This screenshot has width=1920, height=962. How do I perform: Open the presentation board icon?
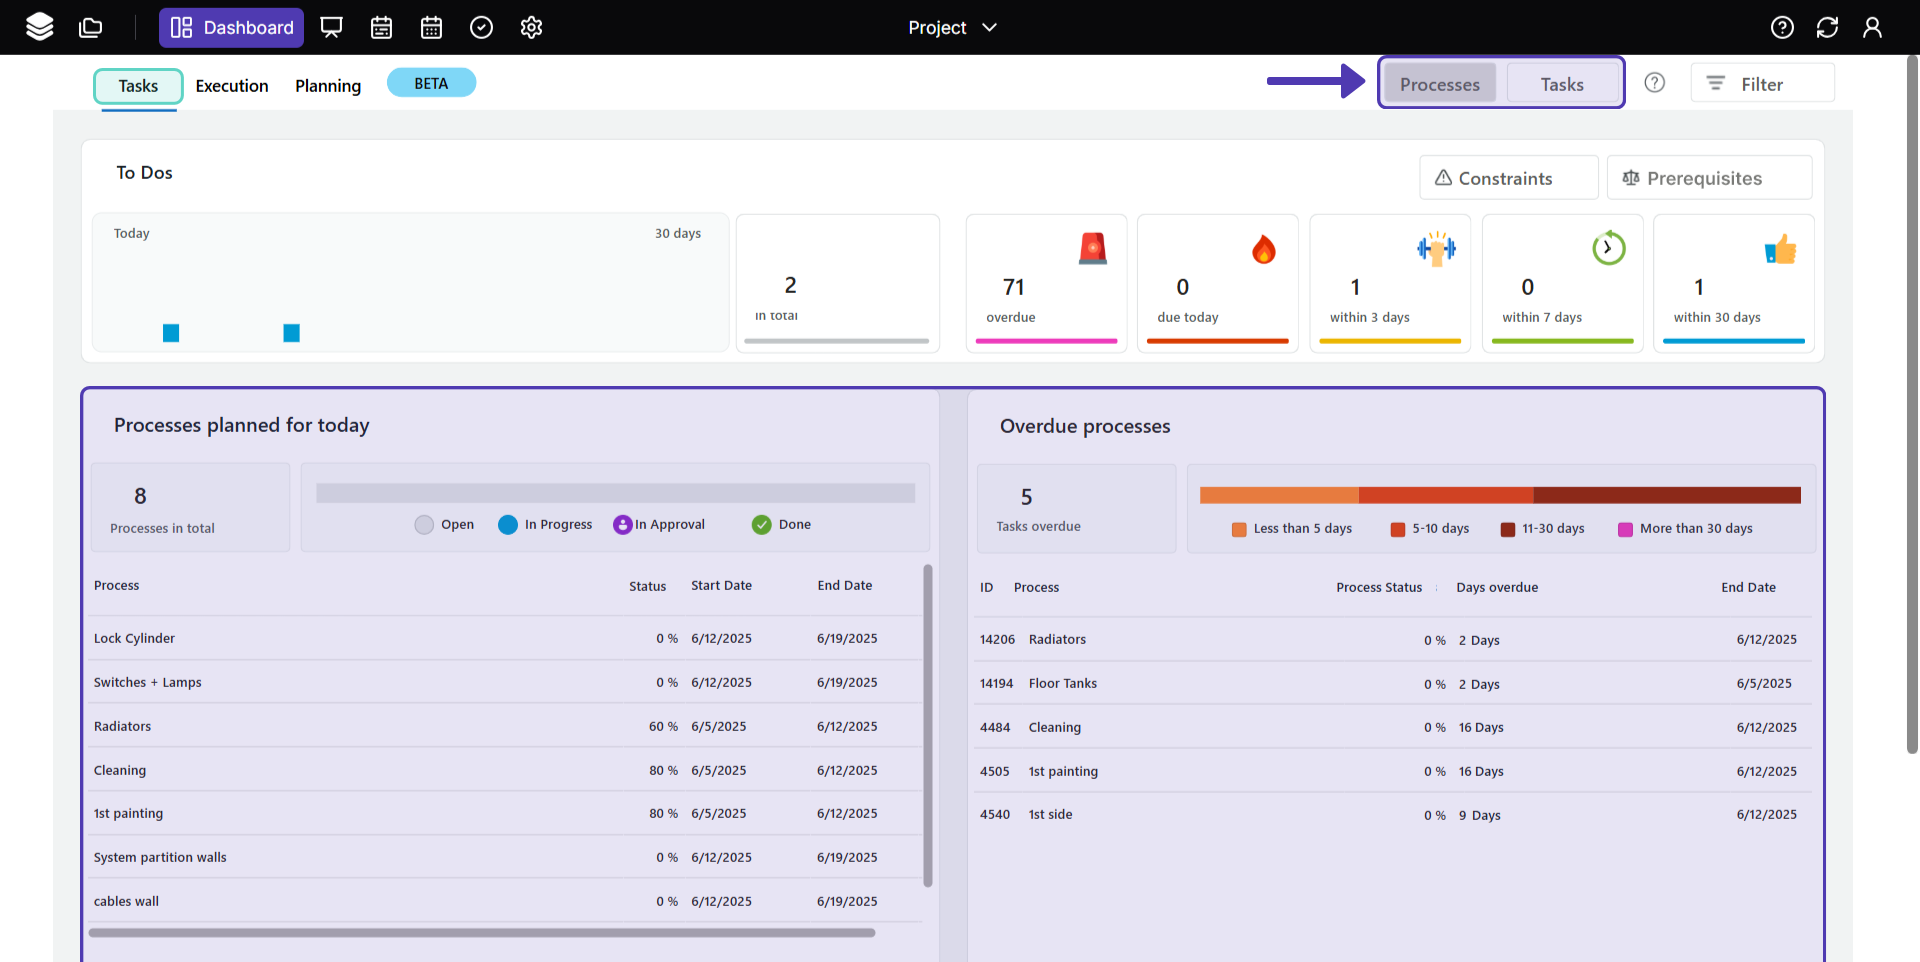point(331,27)
